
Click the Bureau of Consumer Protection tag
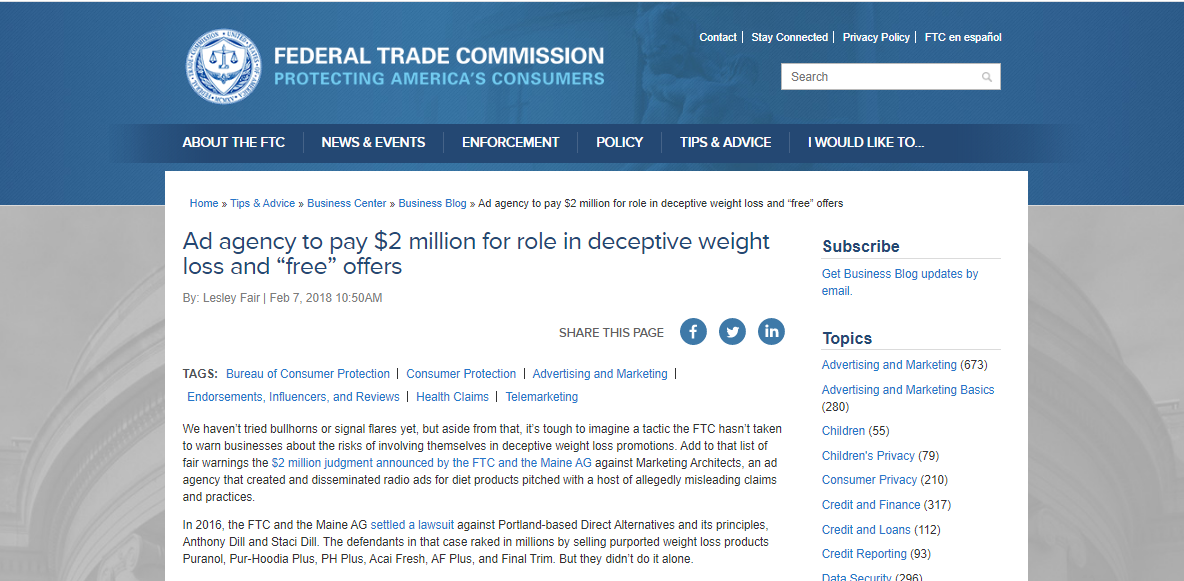pyautogui.click(x=308, y=374)
